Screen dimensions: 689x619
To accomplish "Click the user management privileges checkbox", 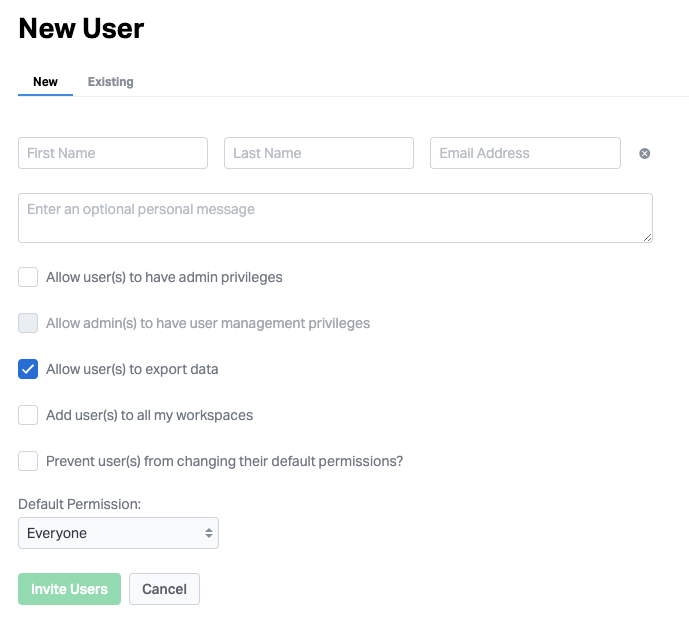I will point(28,323).
